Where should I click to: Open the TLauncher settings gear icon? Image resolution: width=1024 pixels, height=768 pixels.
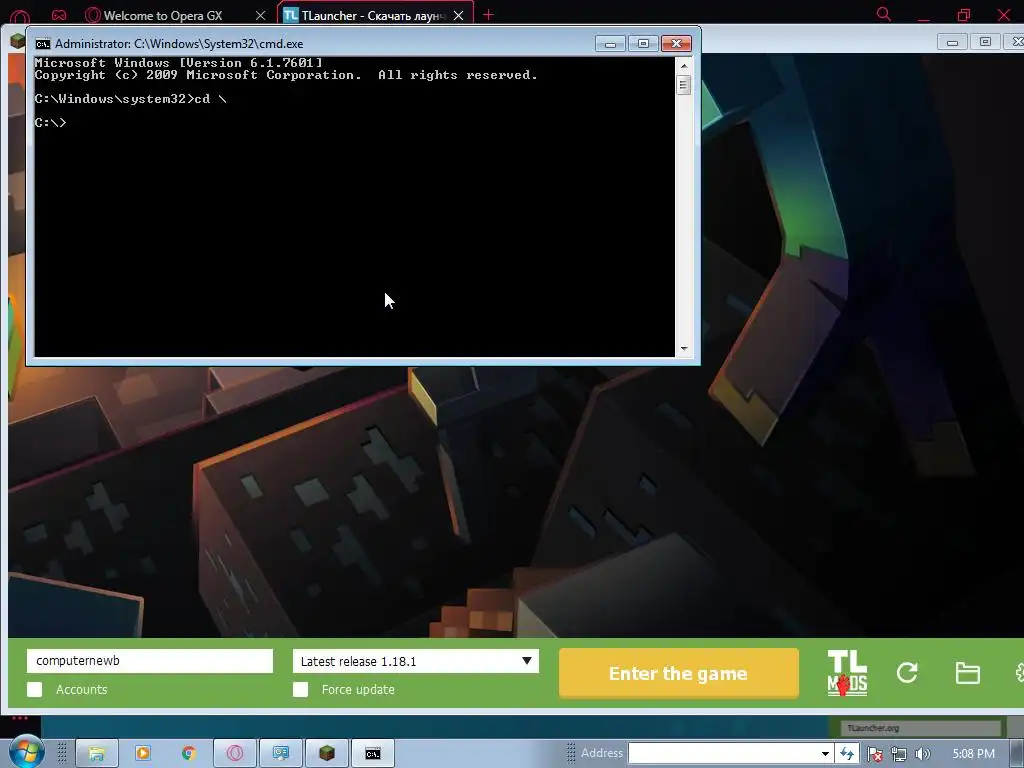click(x=1019, y=673)
